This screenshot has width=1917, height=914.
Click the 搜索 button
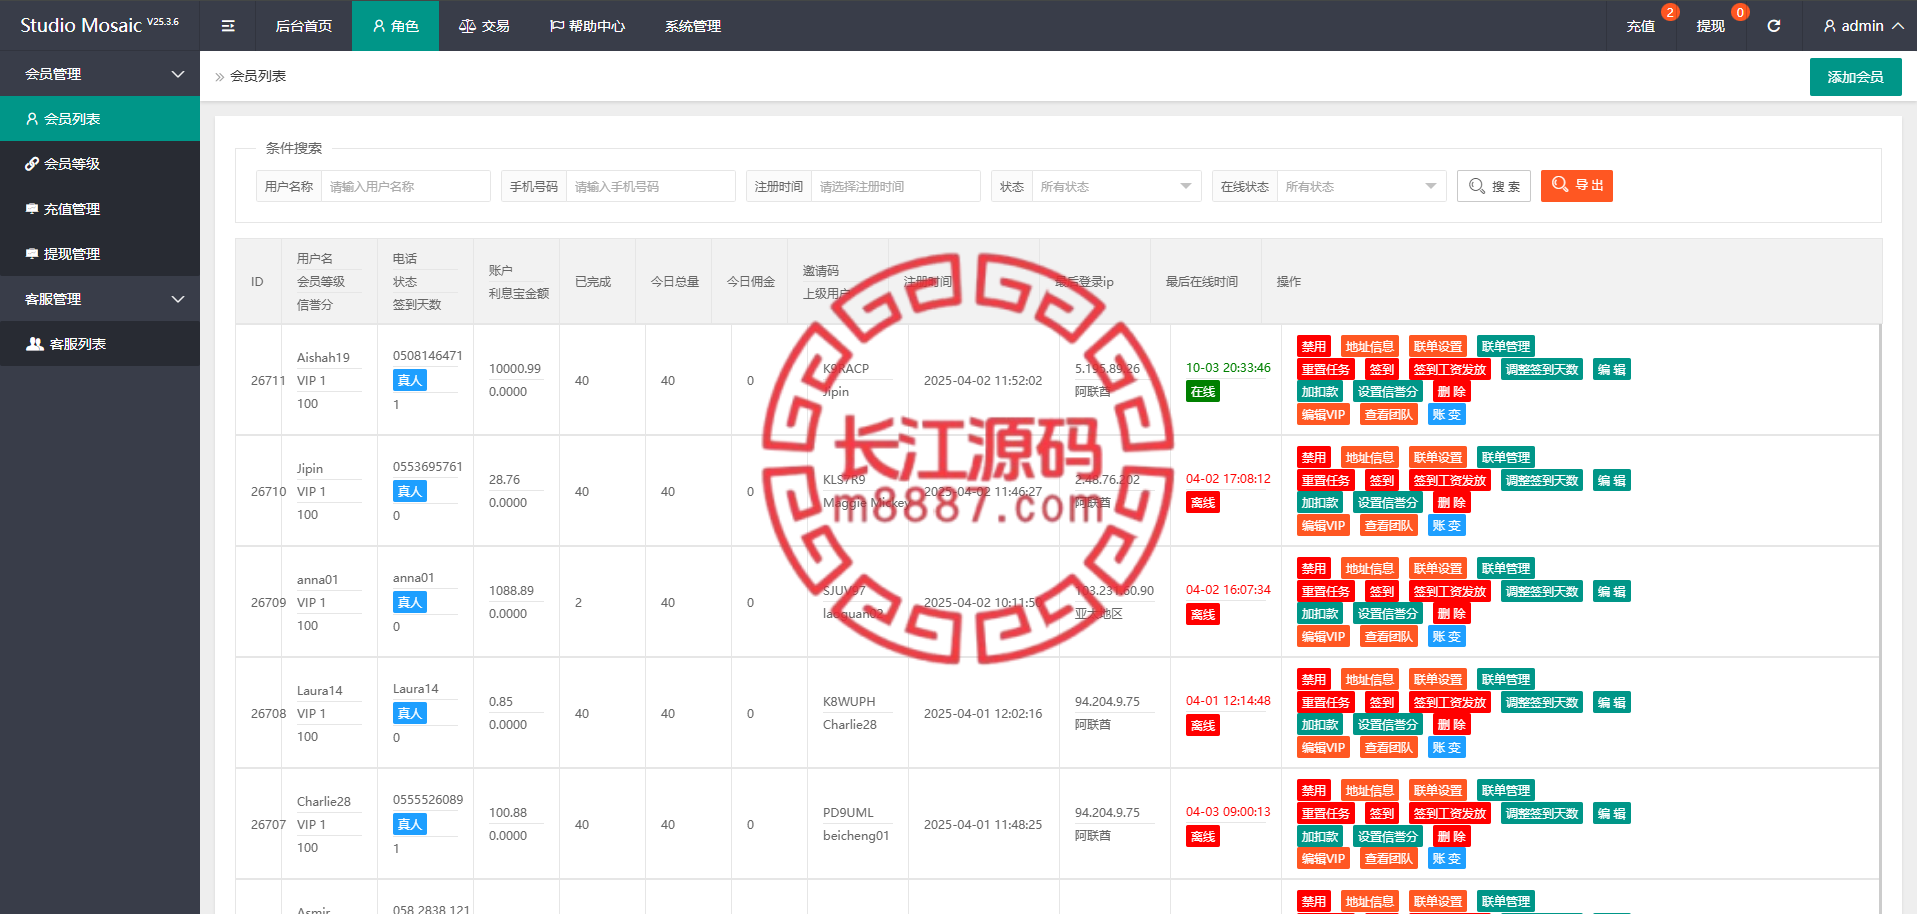[1494, 186]
